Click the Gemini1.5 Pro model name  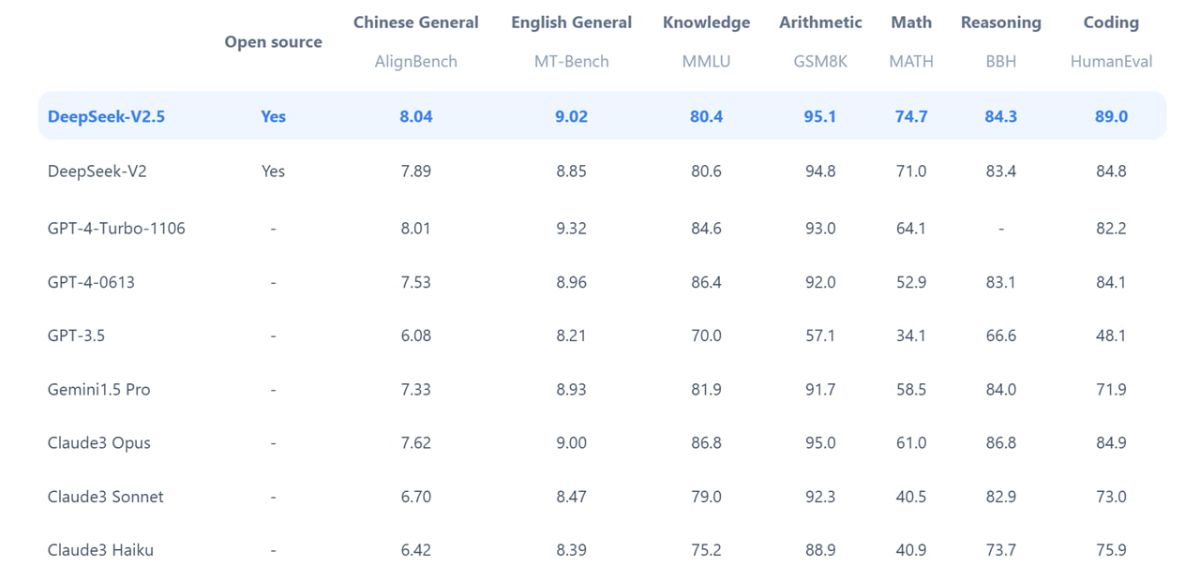(99, 389)
